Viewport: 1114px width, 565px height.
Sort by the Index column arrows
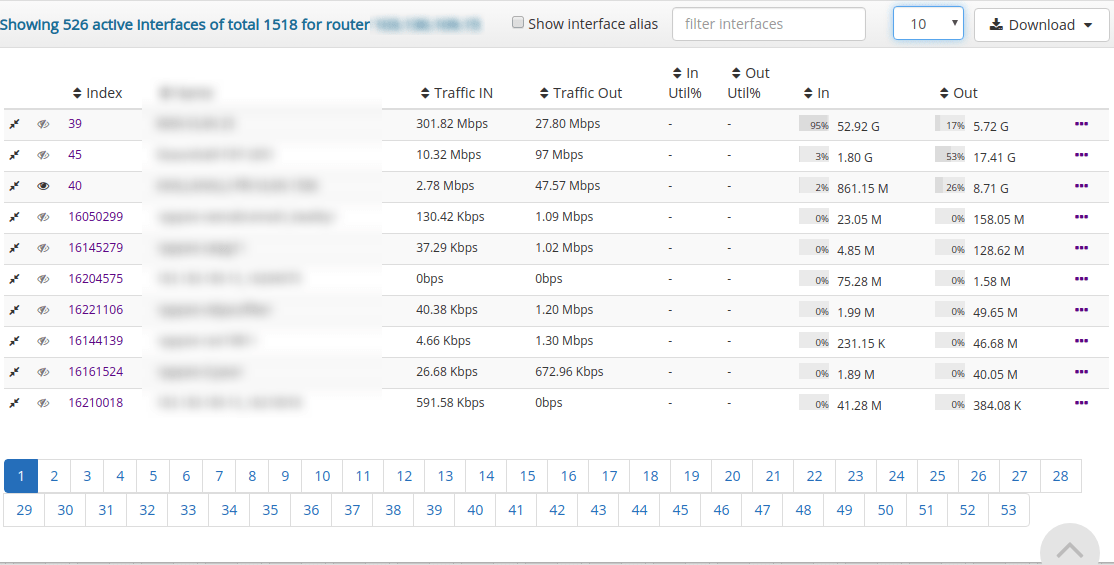pyautogui.click(x=78, y=93)
